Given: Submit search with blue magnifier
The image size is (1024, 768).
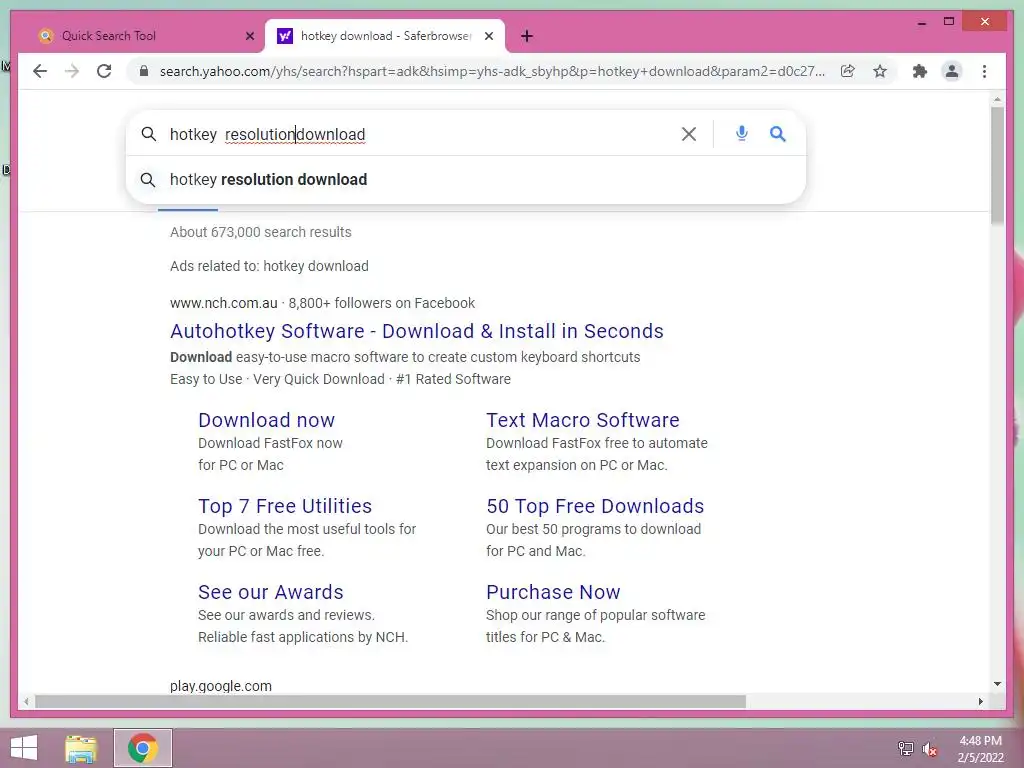Looking at the screenshot, I should 777,134.
